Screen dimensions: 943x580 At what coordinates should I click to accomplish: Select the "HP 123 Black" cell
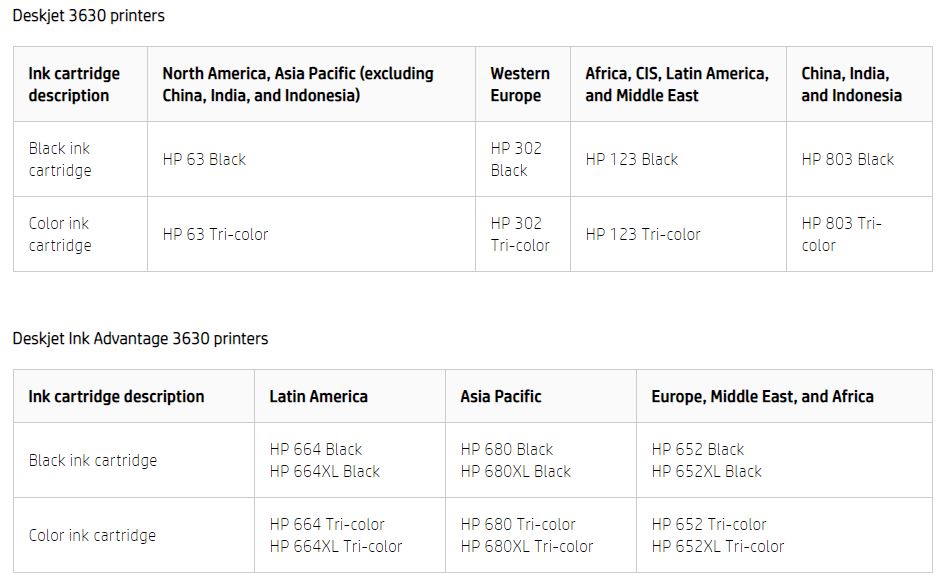tap(632, 159)
